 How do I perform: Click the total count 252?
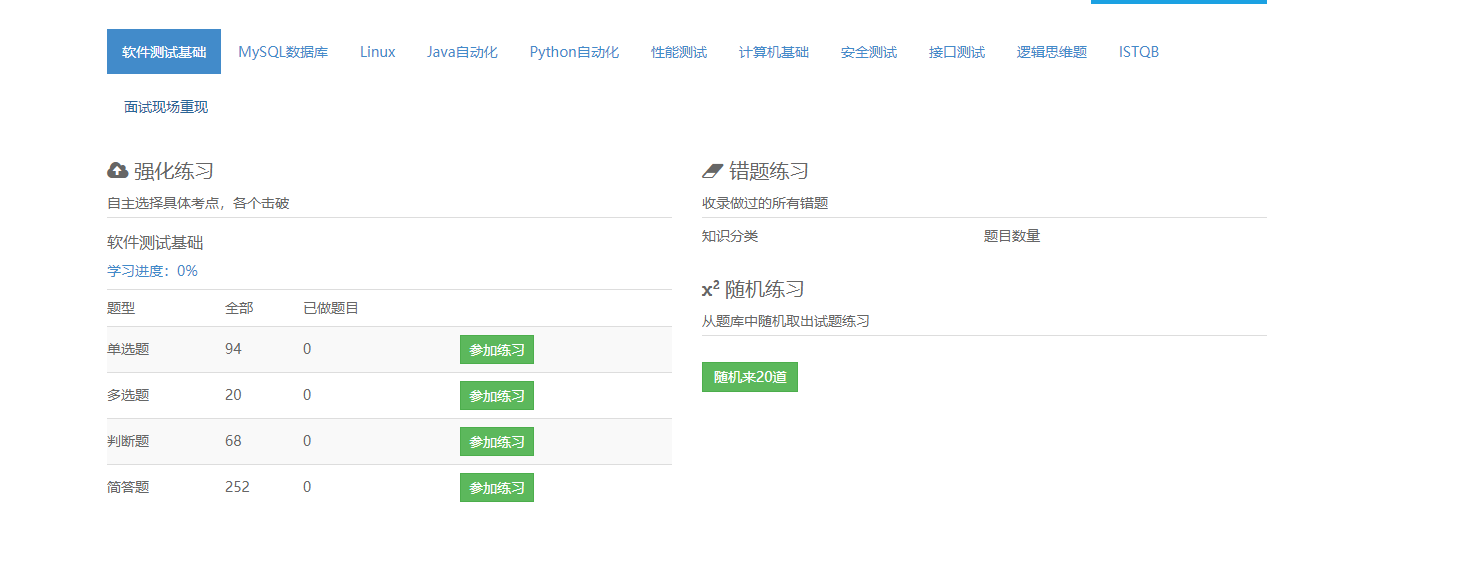coord(237,487)
